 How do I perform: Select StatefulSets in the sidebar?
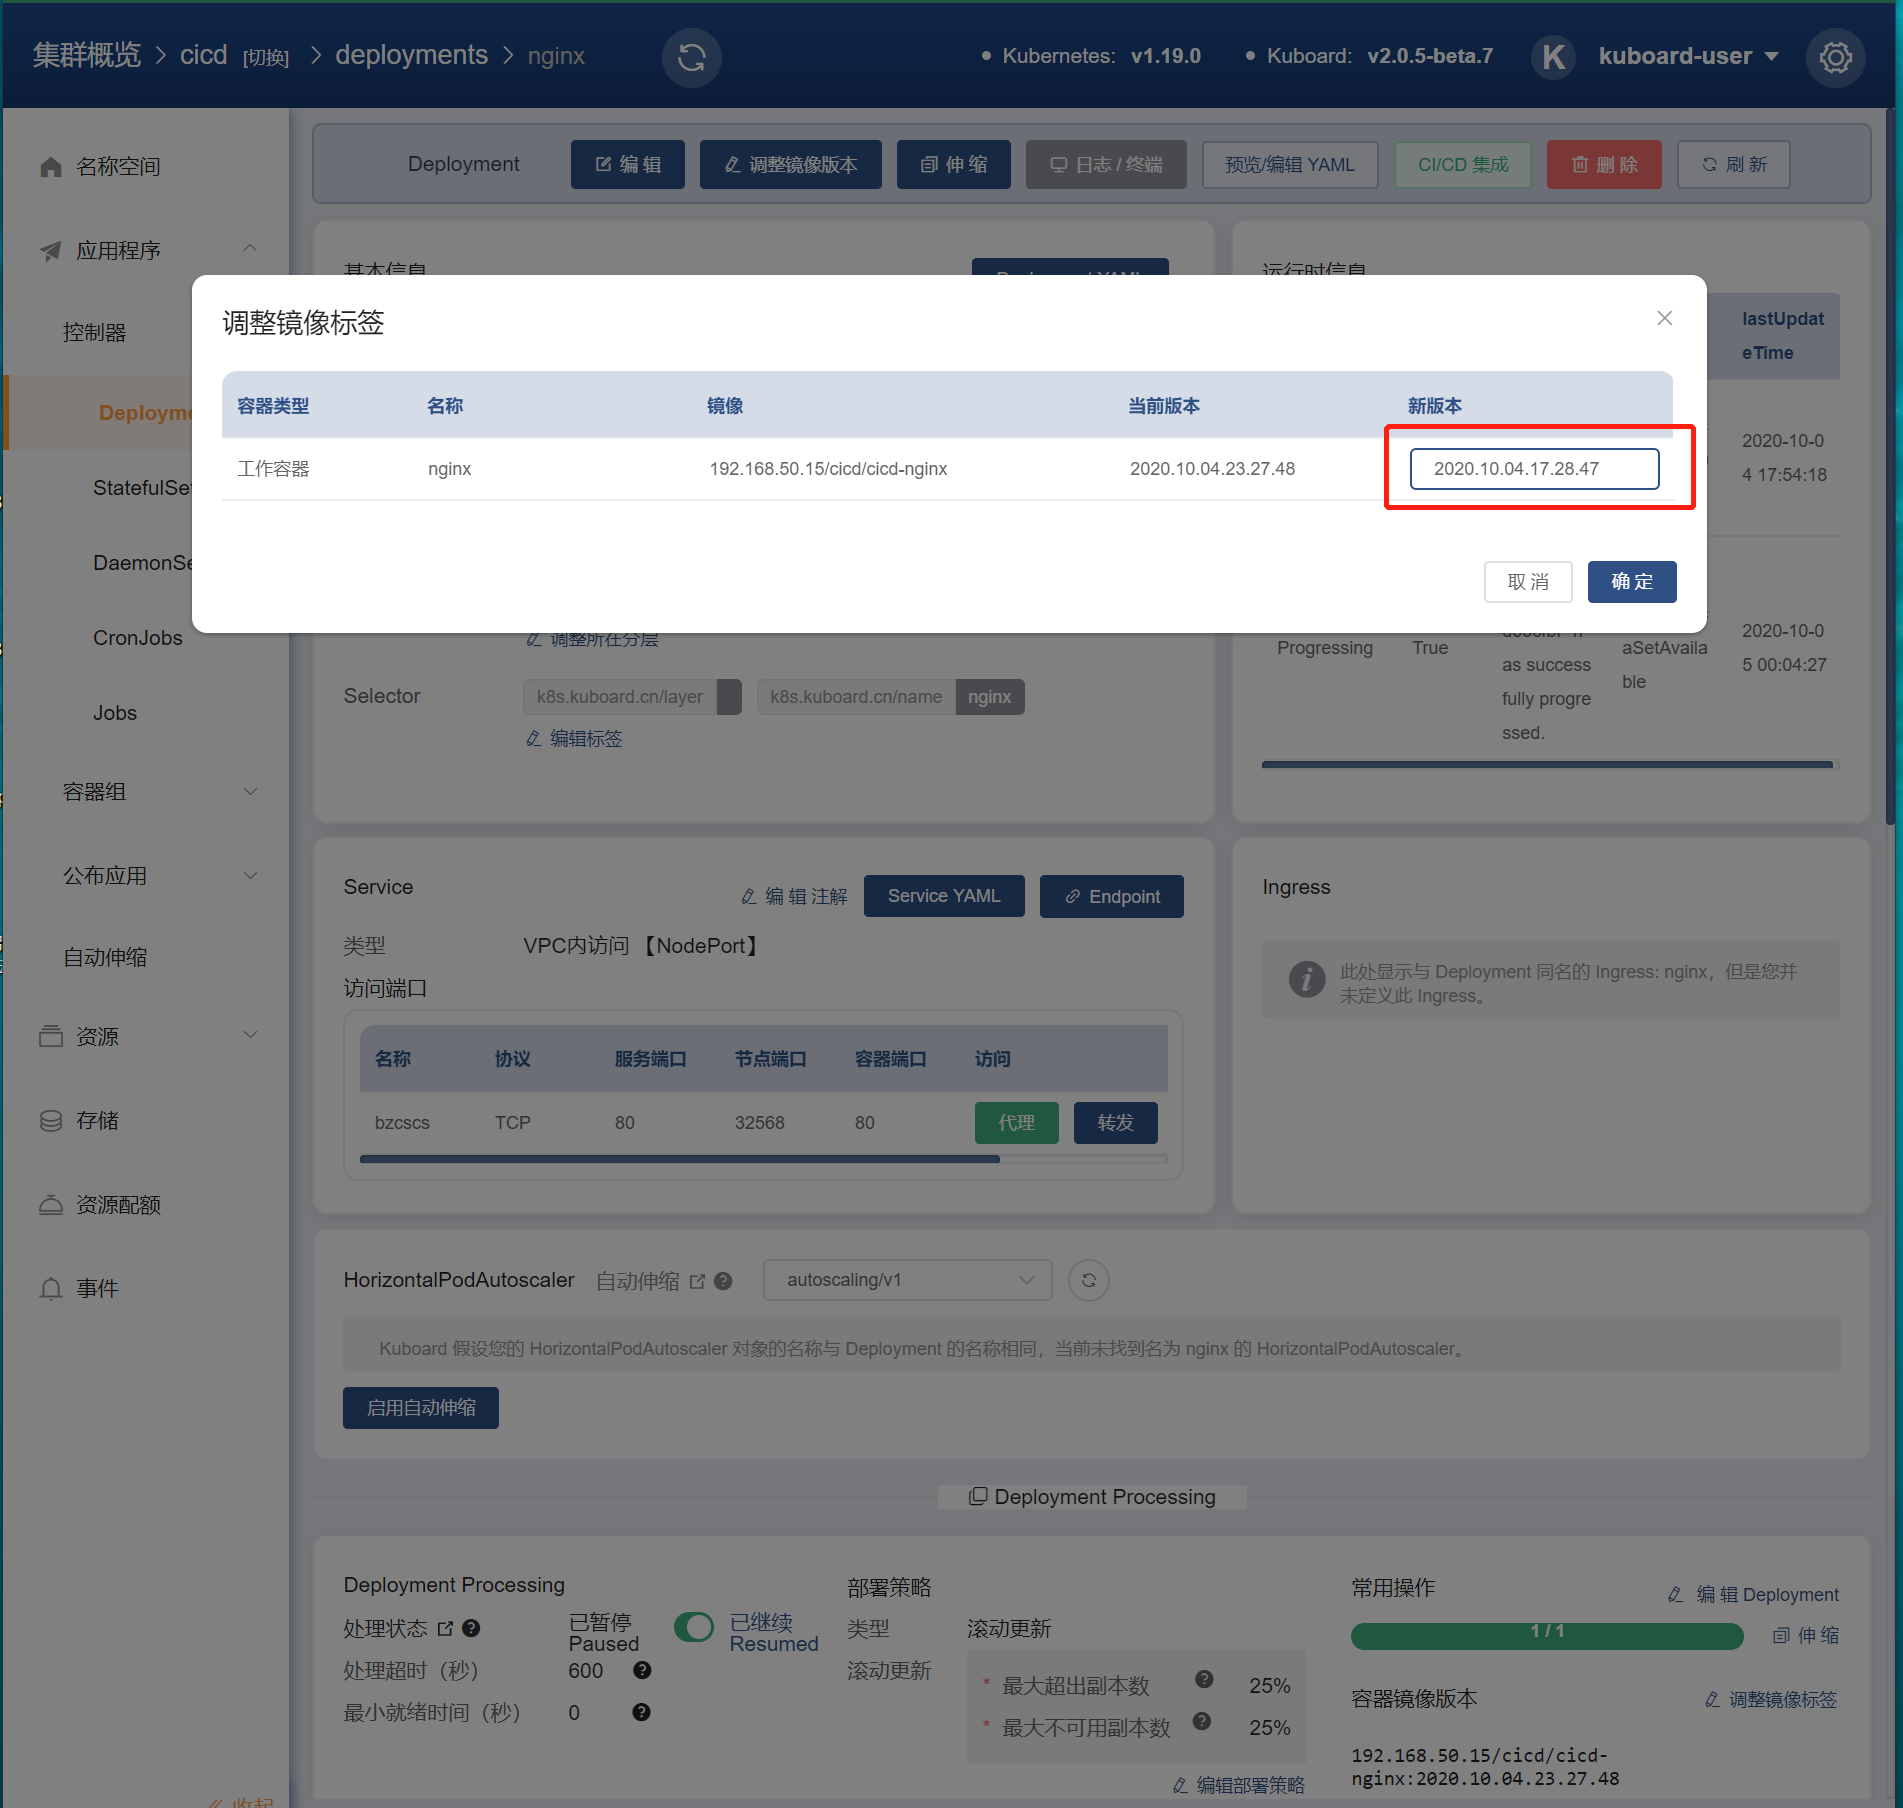click(x=142, y=488)
